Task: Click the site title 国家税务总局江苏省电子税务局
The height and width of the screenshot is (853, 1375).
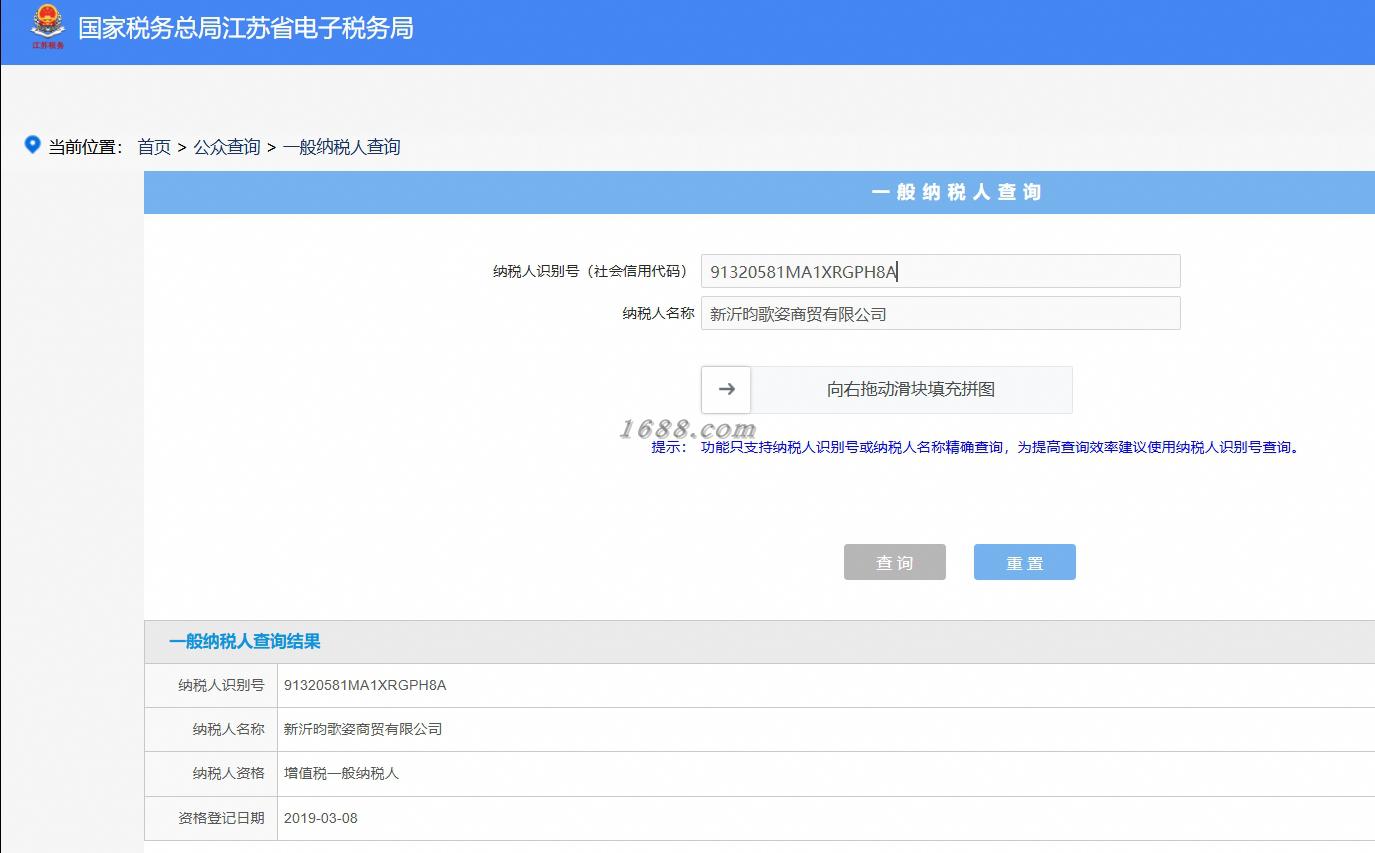Action: pos(246,27)
